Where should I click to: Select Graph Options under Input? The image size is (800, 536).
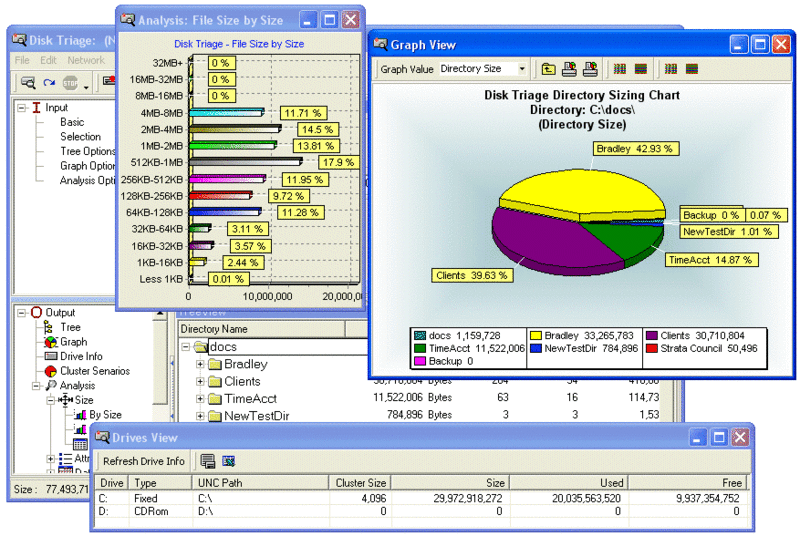click(88, 166)
